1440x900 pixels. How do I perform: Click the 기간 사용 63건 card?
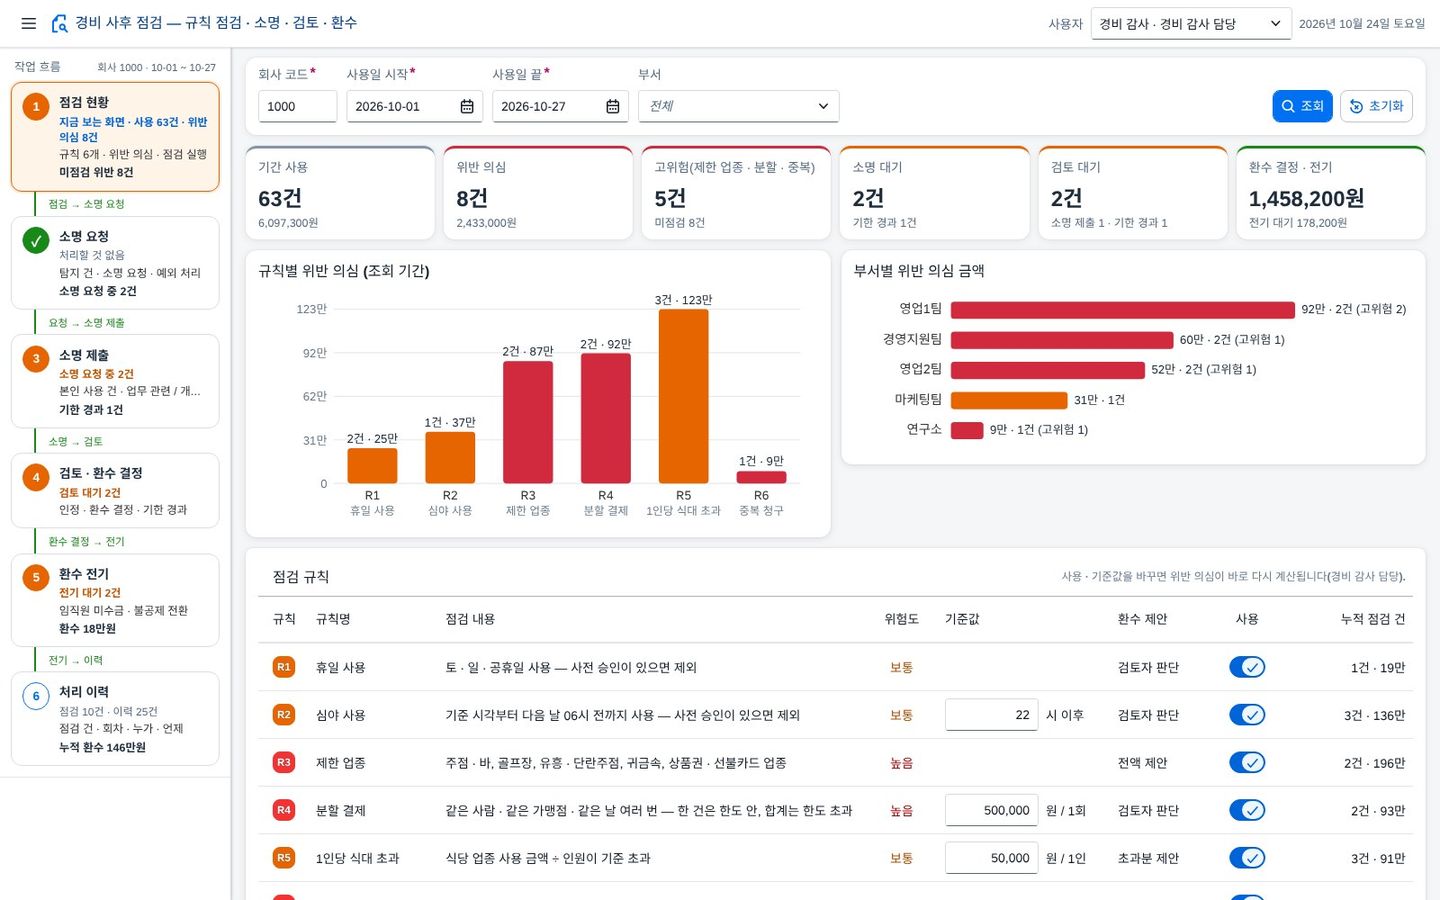pos(340,193)
